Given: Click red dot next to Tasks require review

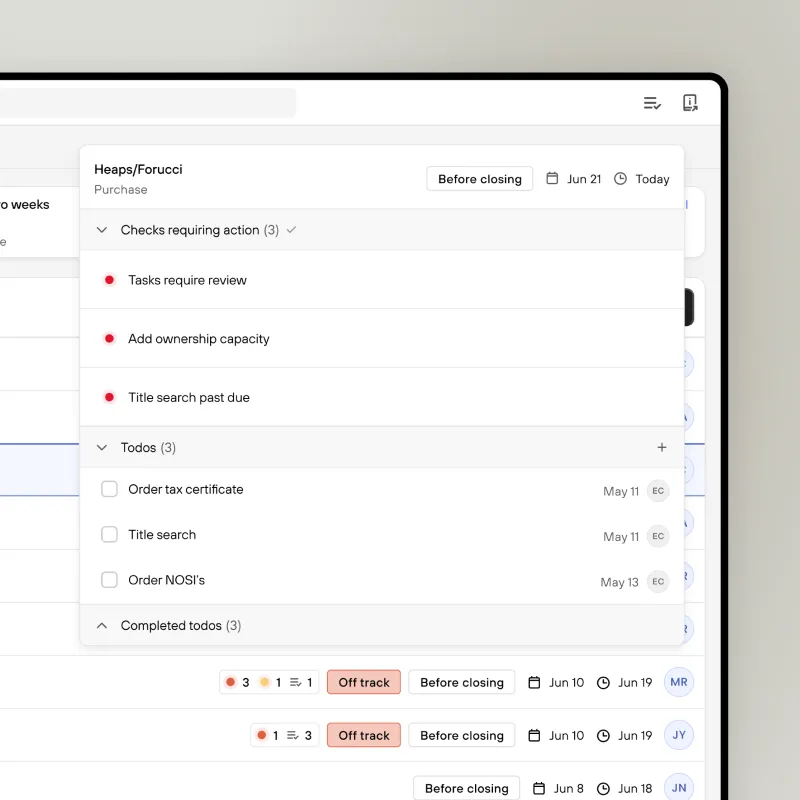Looking at the screenshot, I should click(x=109, y=280).
